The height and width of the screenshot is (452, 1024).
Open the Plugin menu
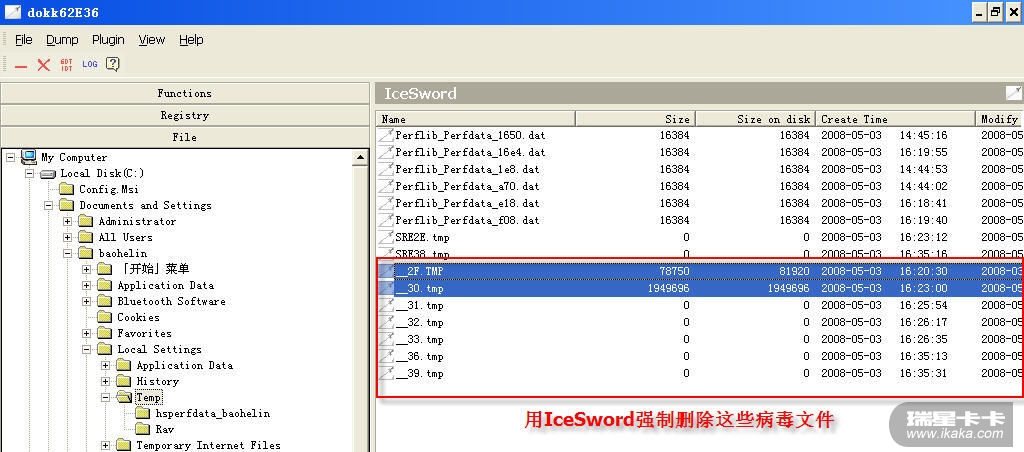tap(108, 40)
